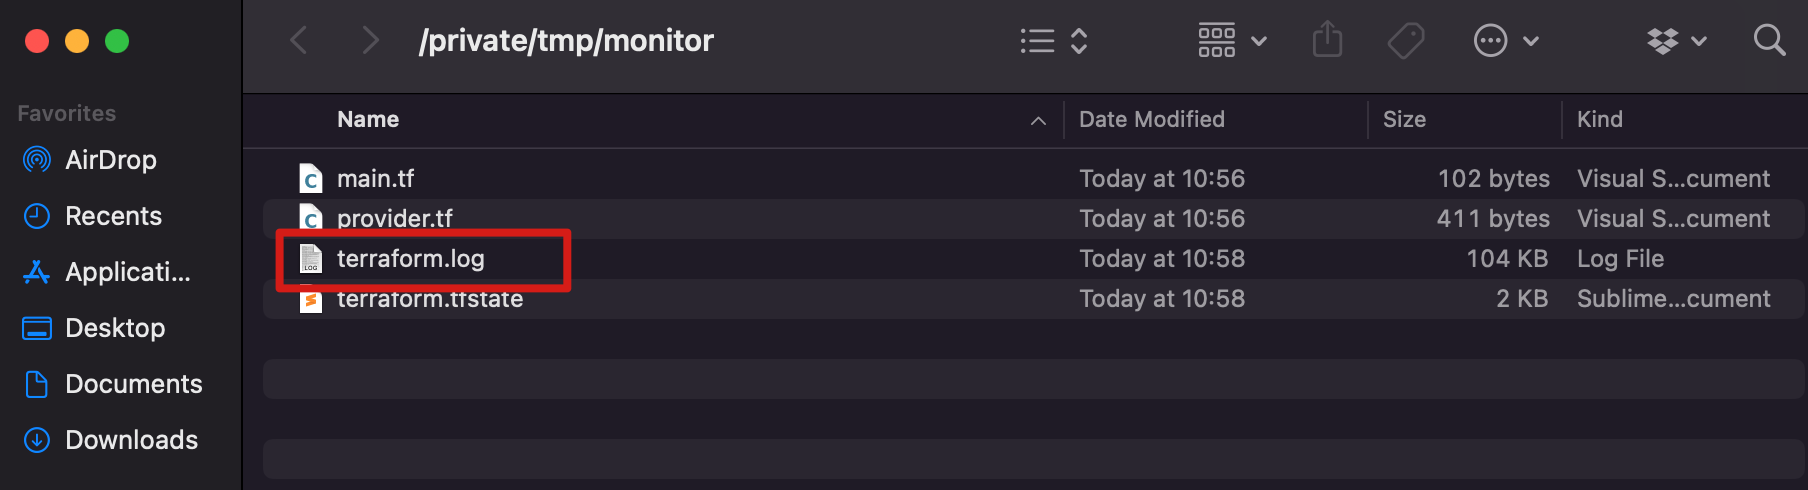Click the back navigation arrow
Screen dimensions: 1808x490
pos(298,41)
